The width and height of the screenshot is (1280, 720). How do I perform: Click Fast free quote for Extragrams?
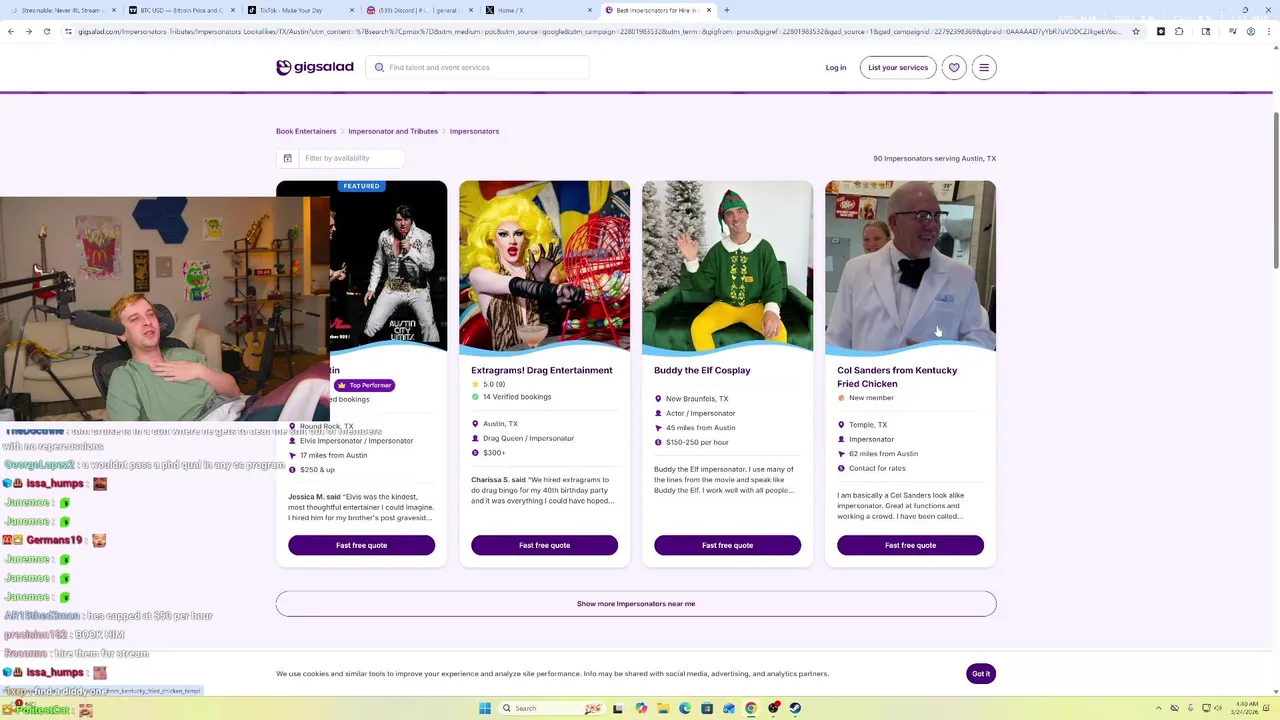[544, 545]
